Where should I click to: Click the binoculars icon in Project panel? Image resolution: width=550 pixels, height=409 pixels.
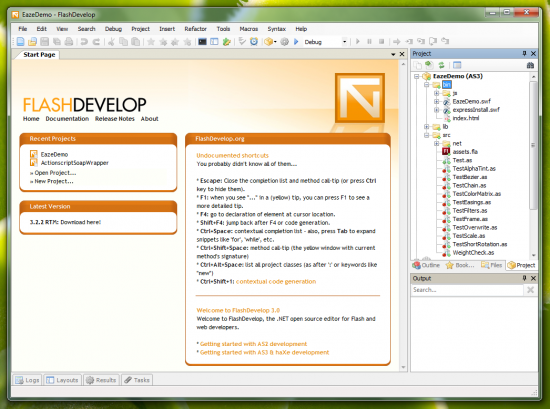pyautogui.click(x=530, y=65)
